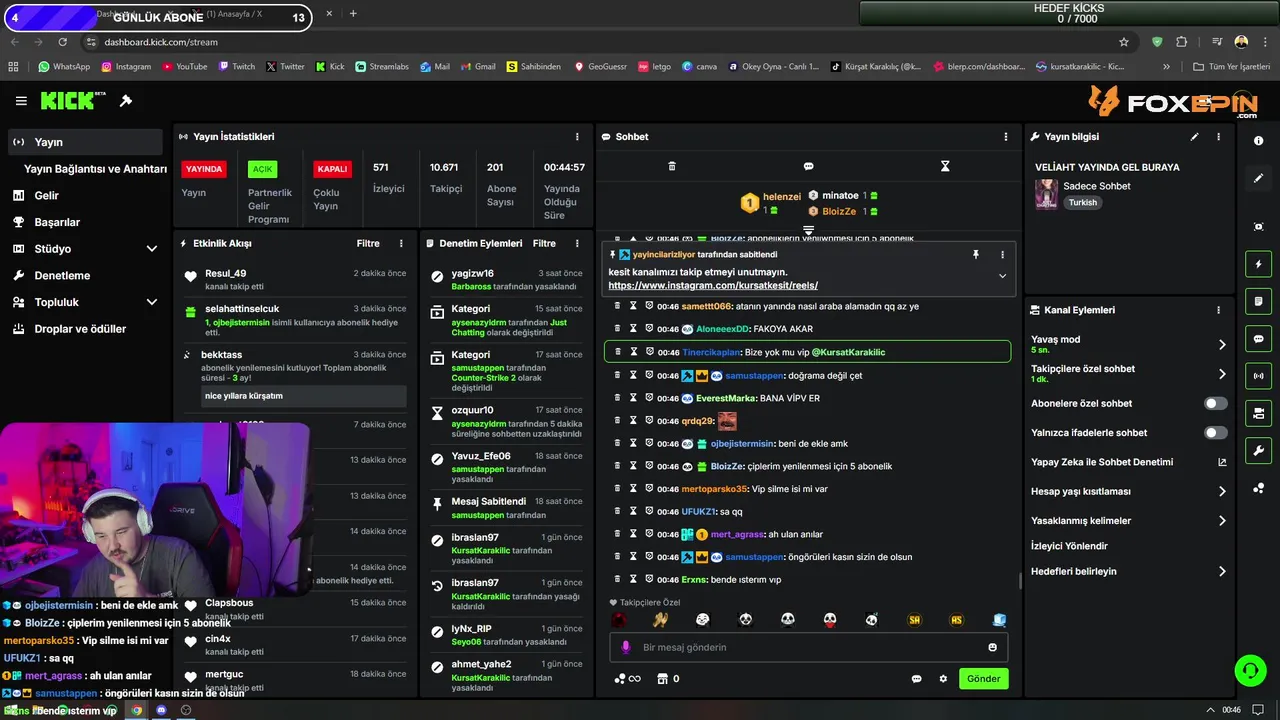This screenshot has width=1280, height=720.
Task: Click the purple microphone icon in message box
Action: coord(627,647)
